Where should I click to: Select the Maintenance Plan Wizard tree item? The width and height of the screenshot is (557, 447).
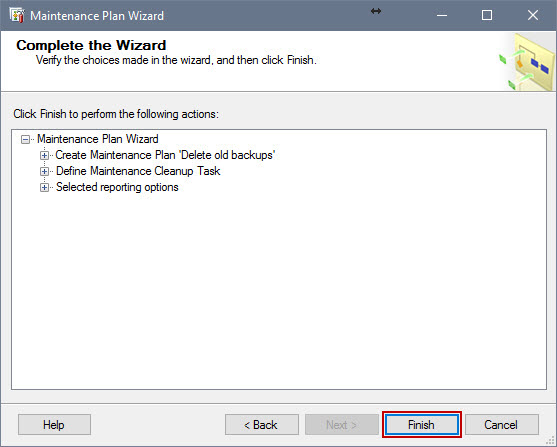(x=98, y=139)
